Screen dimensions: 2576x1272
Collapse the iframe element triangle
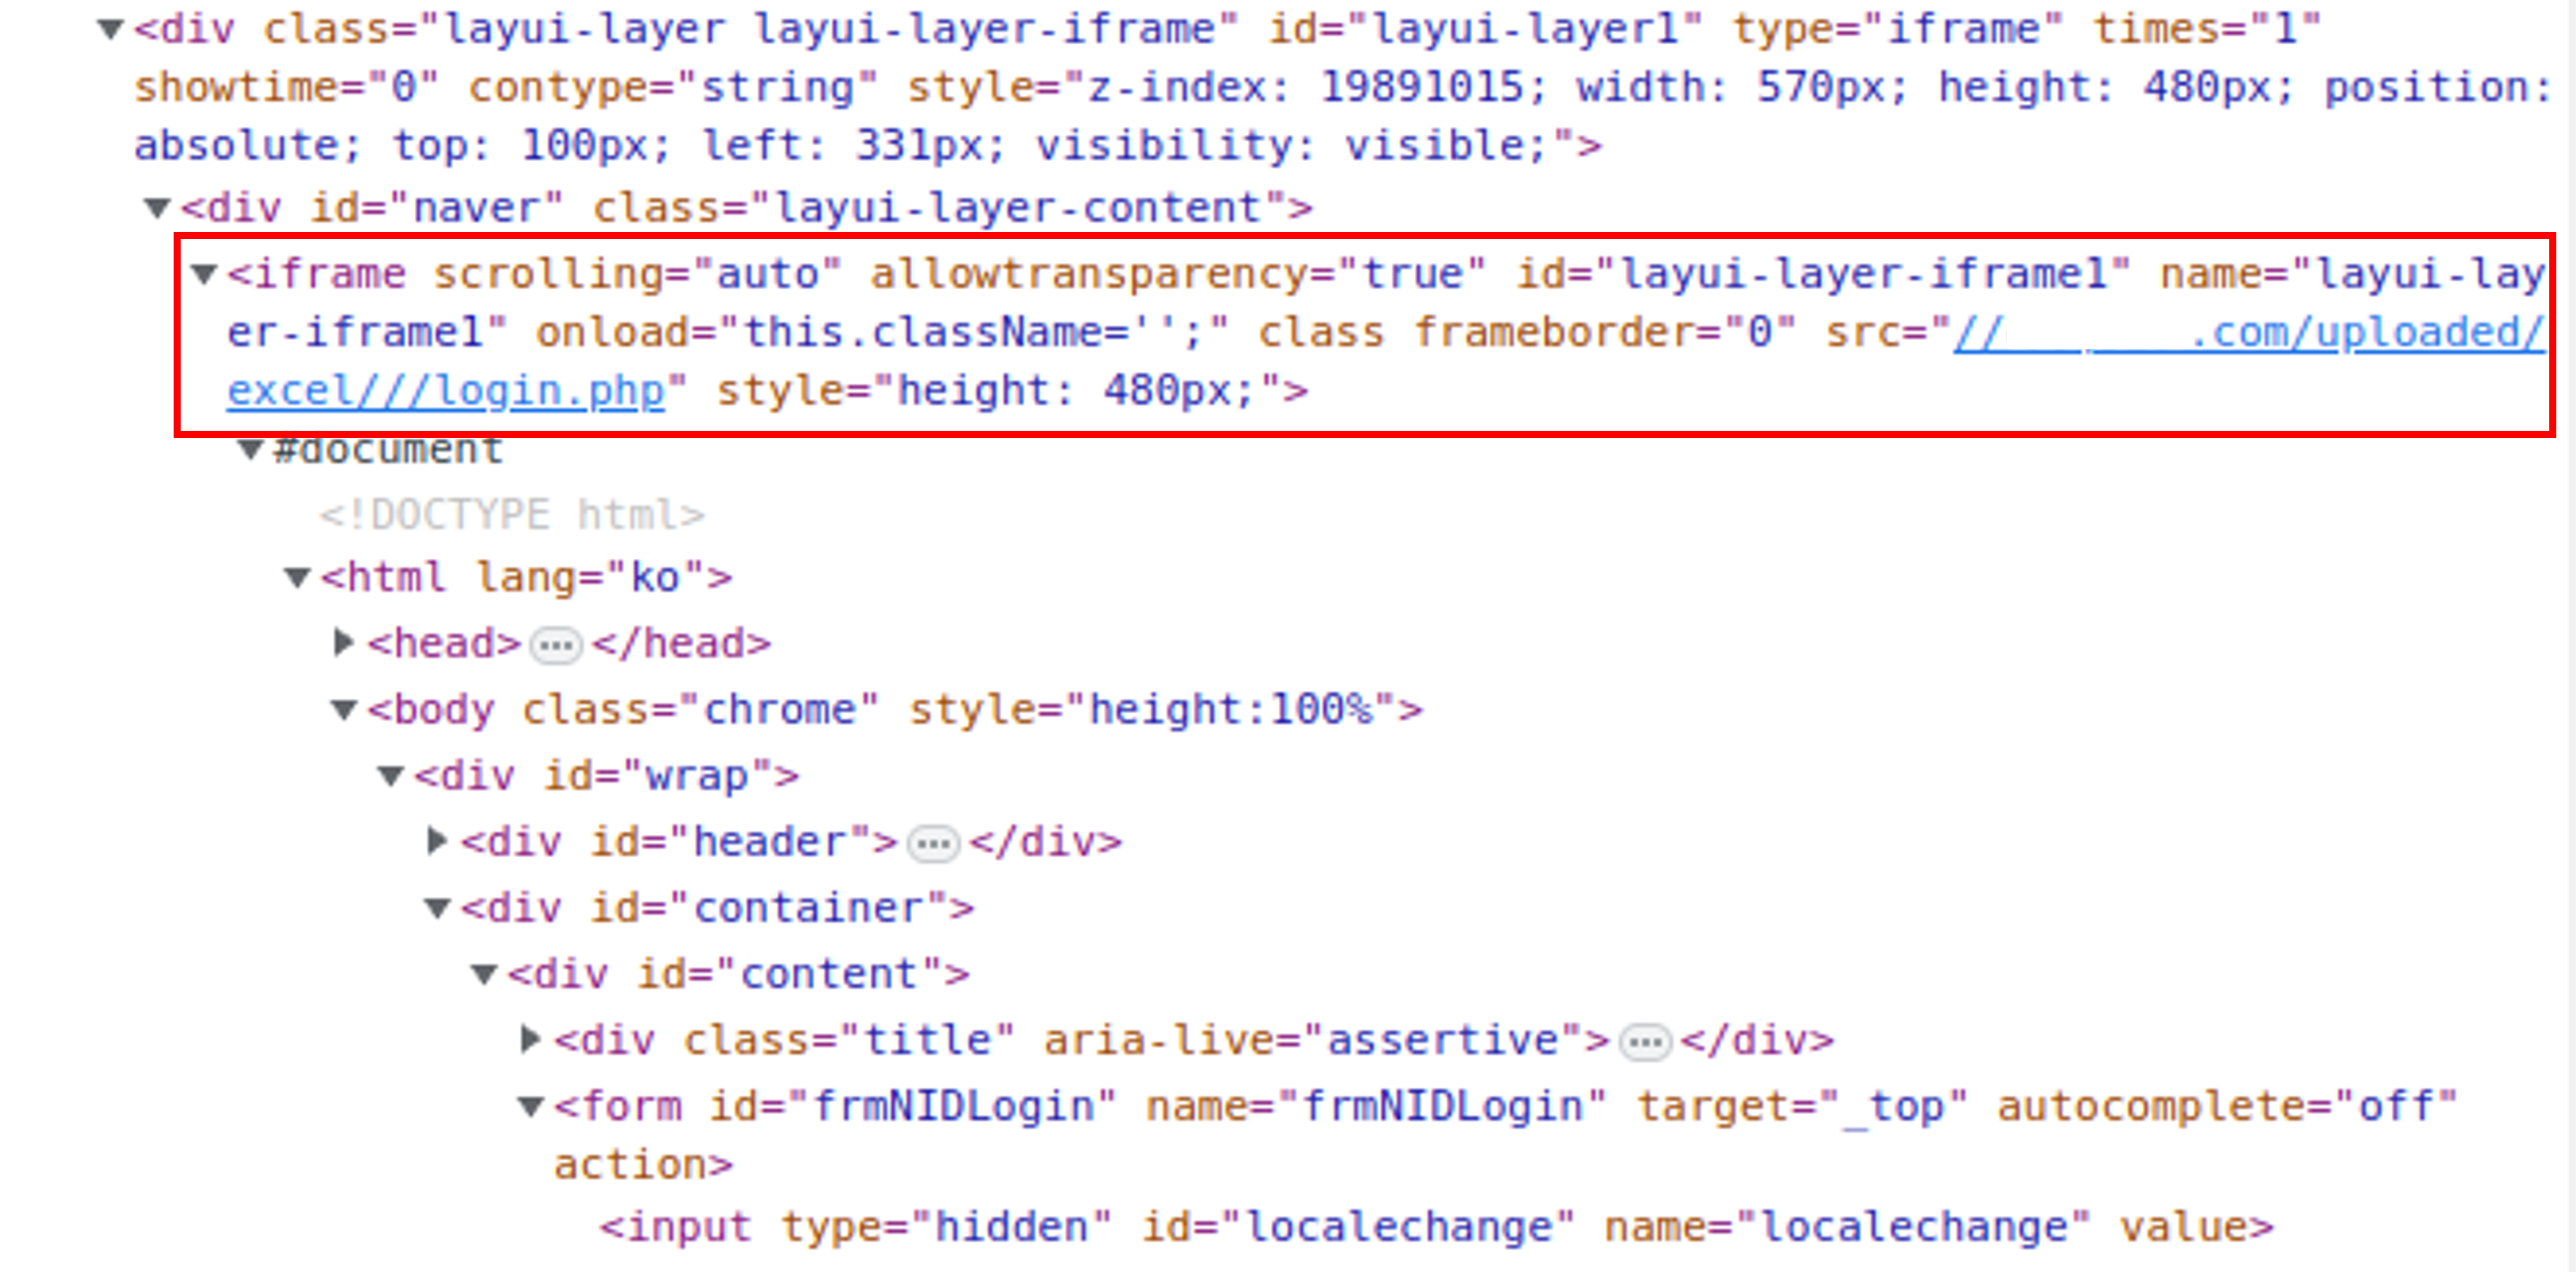204,274
